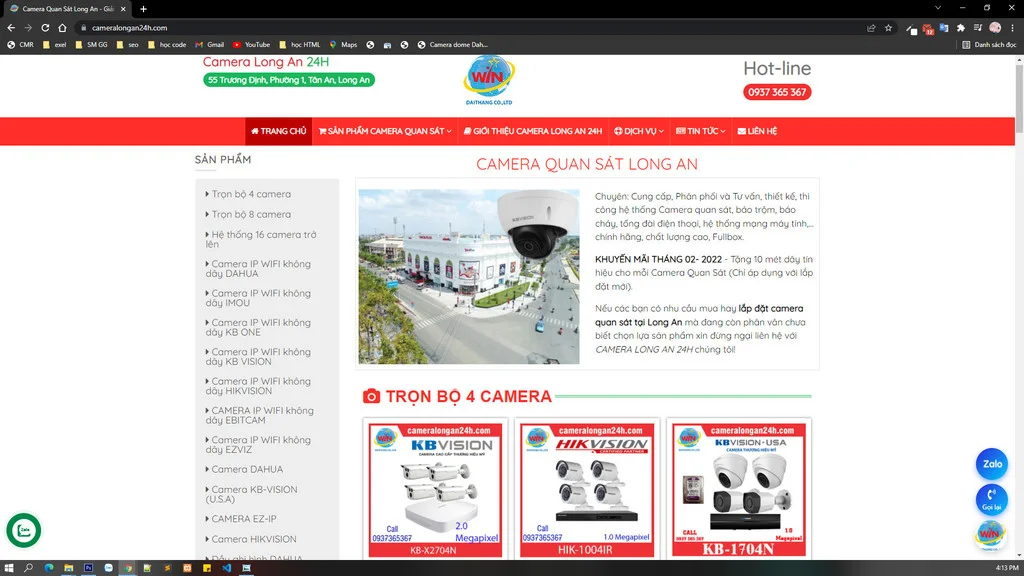Click the Camera Long An 24H site title
This screenshot has height=576, width=1024.
click(x=266, y=62)
